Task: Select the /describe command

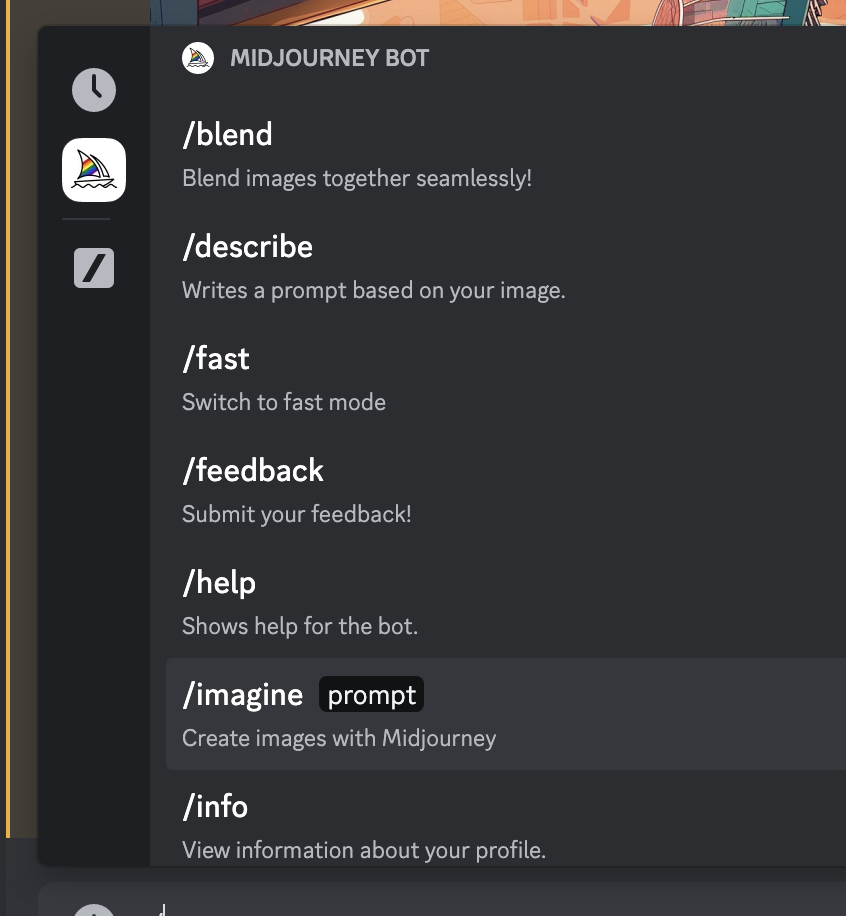Action: click(x=506, y=266)
